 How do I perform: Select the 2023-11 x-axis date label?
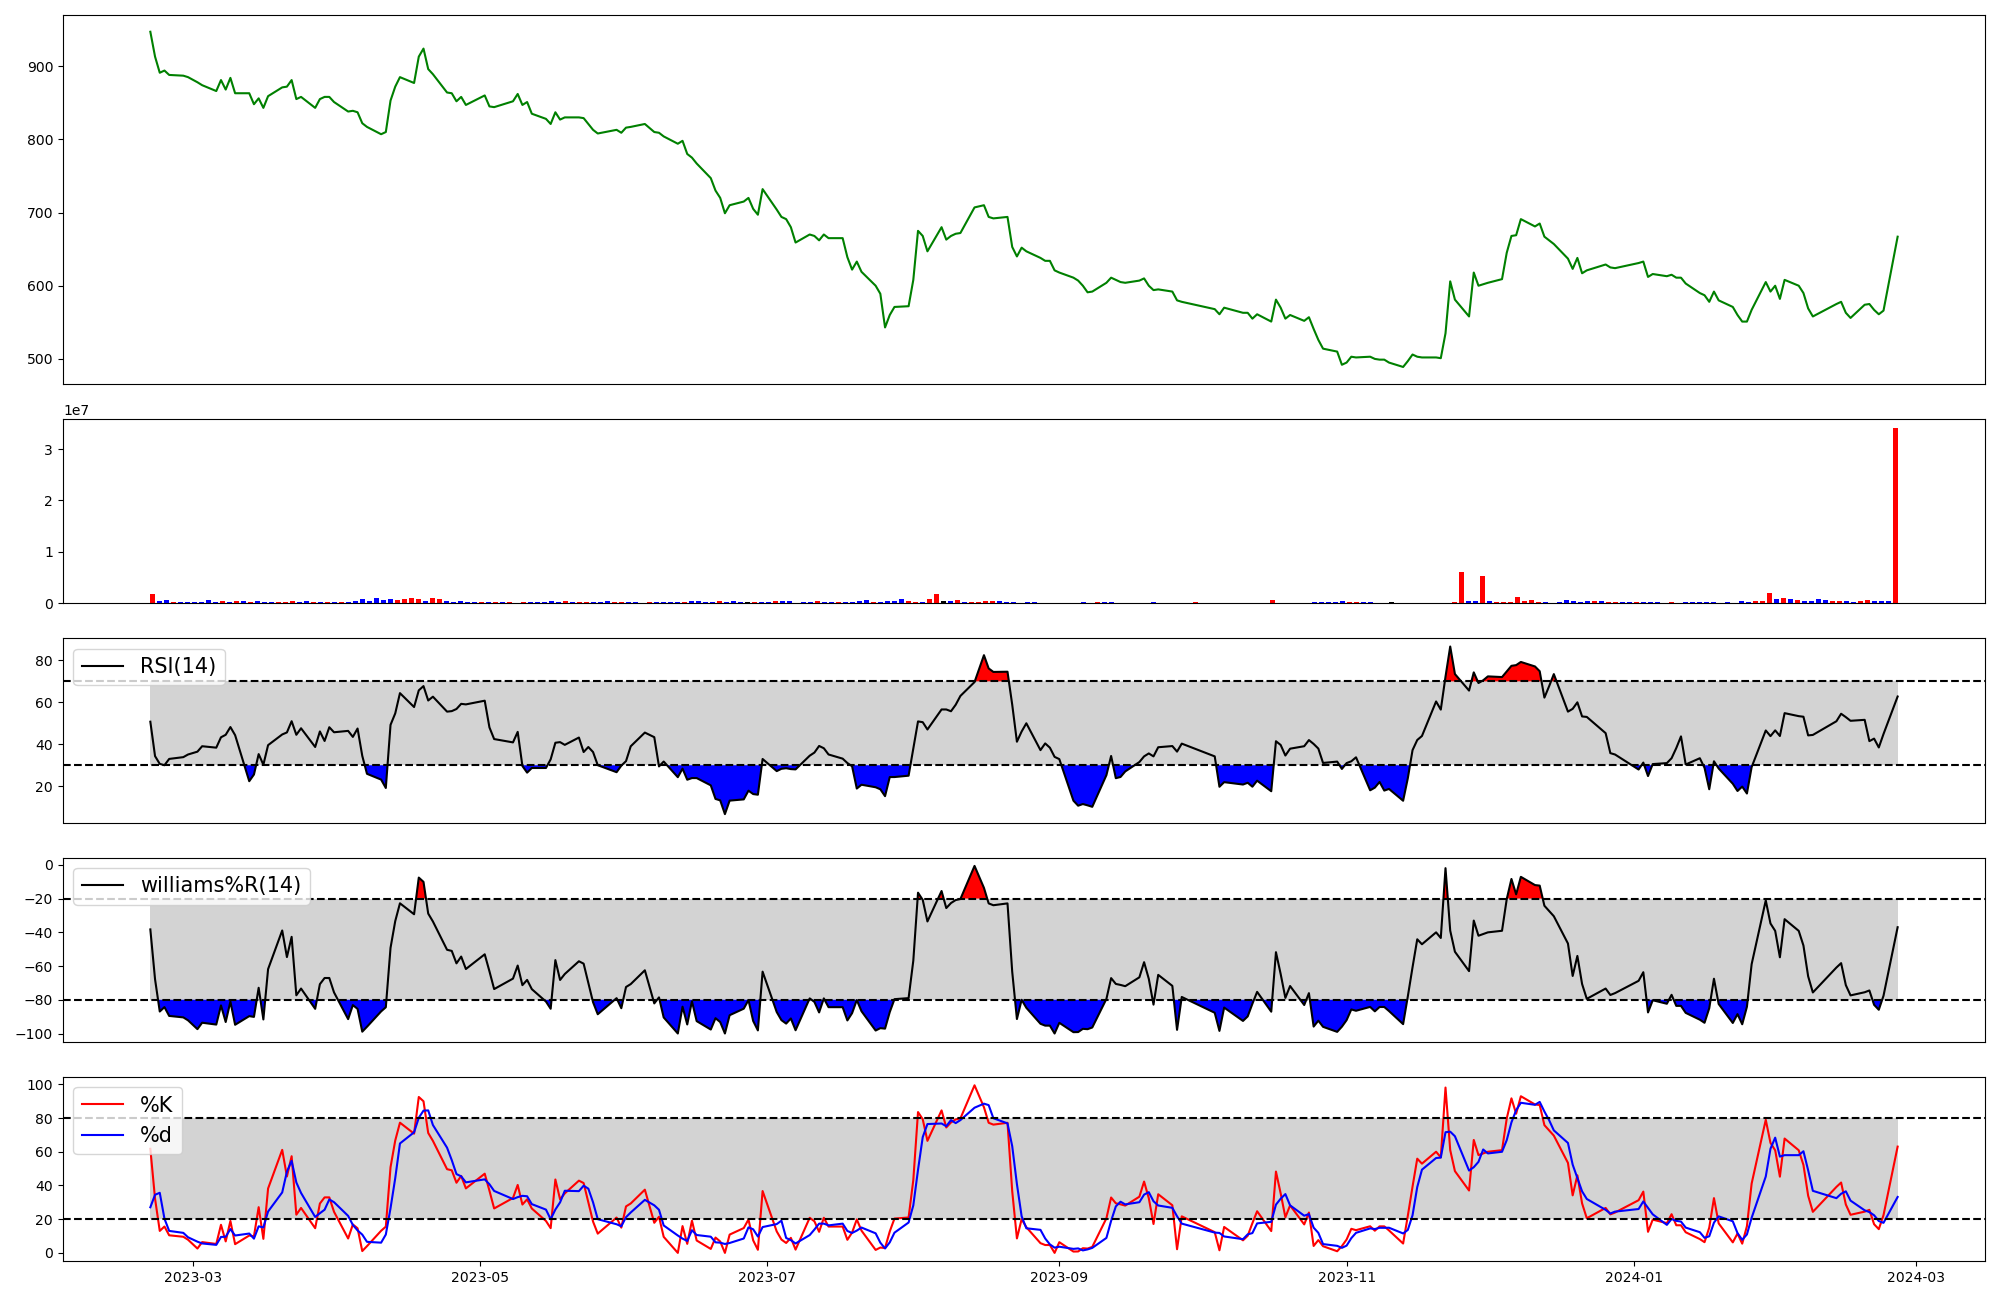pos(1347,1277)
